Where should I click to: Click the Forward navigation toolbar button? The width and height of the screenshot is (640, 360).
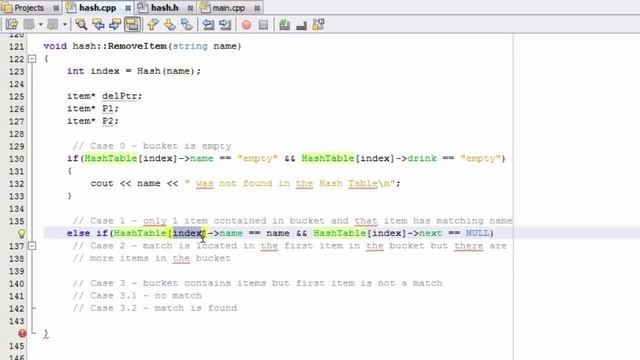pyautogui.click(x=53, y=24)
